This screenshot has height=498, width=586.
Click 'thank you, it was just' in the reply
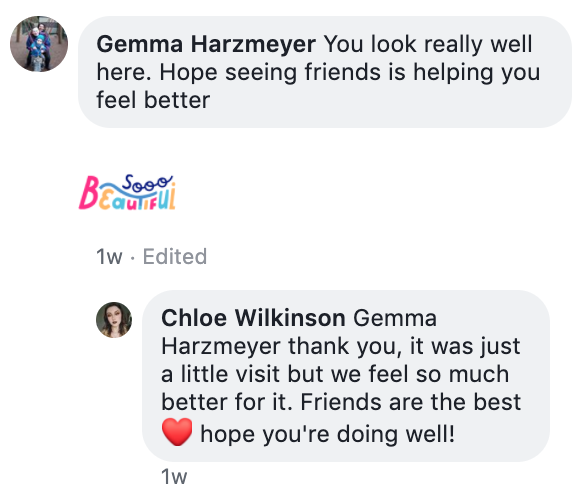tap(404, 346)
